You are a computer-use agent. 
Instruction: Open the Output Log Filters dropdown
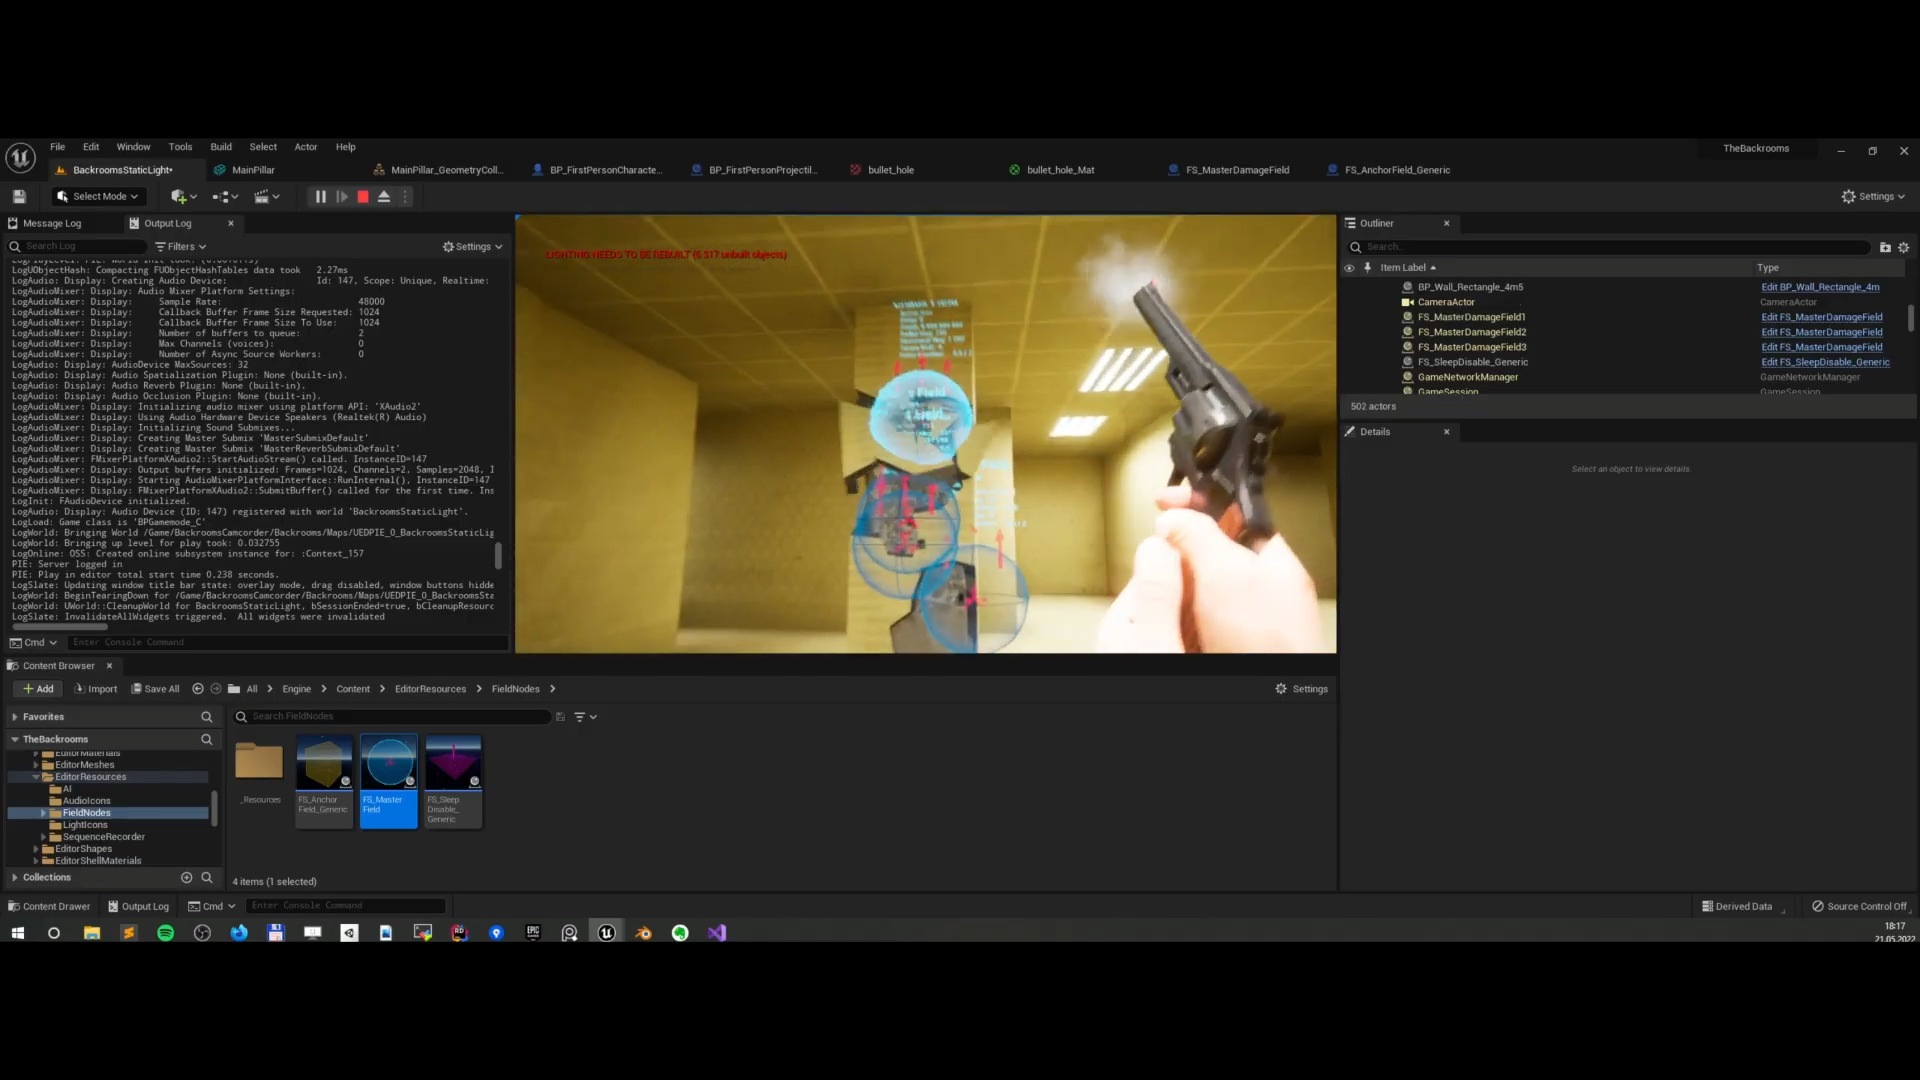tap(181, 246)
